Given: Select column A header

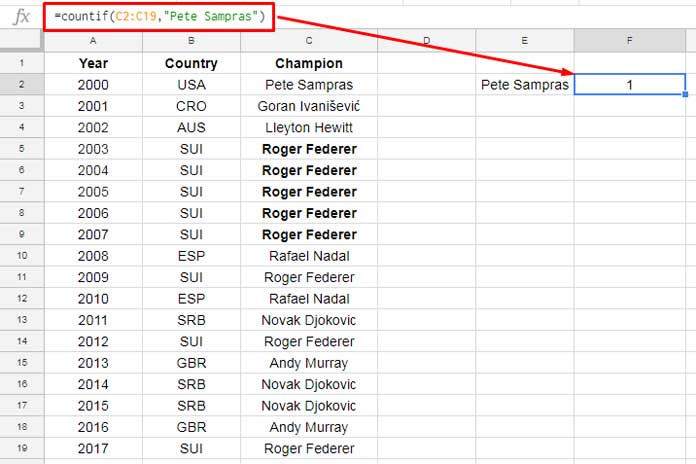Looking at the screenshot, I should tap(93, 40).
